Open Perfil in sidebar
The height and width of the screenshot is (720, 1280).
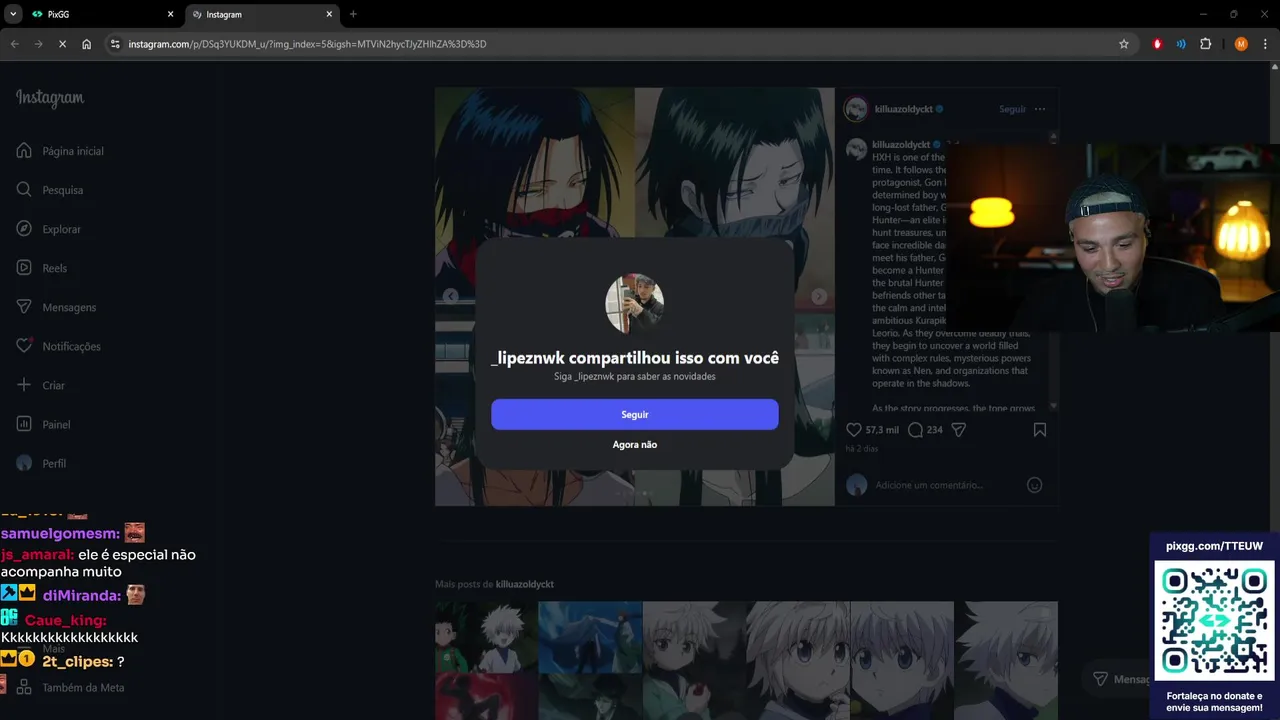[x=42, y=463]
